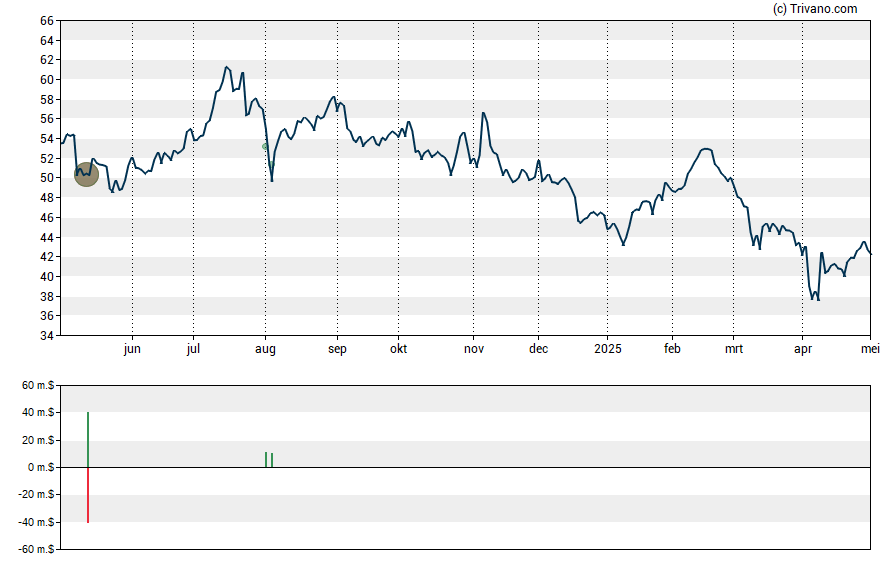Click the '-60 m.$' volume axis label
888x565 pixels.
coord(36,549)
